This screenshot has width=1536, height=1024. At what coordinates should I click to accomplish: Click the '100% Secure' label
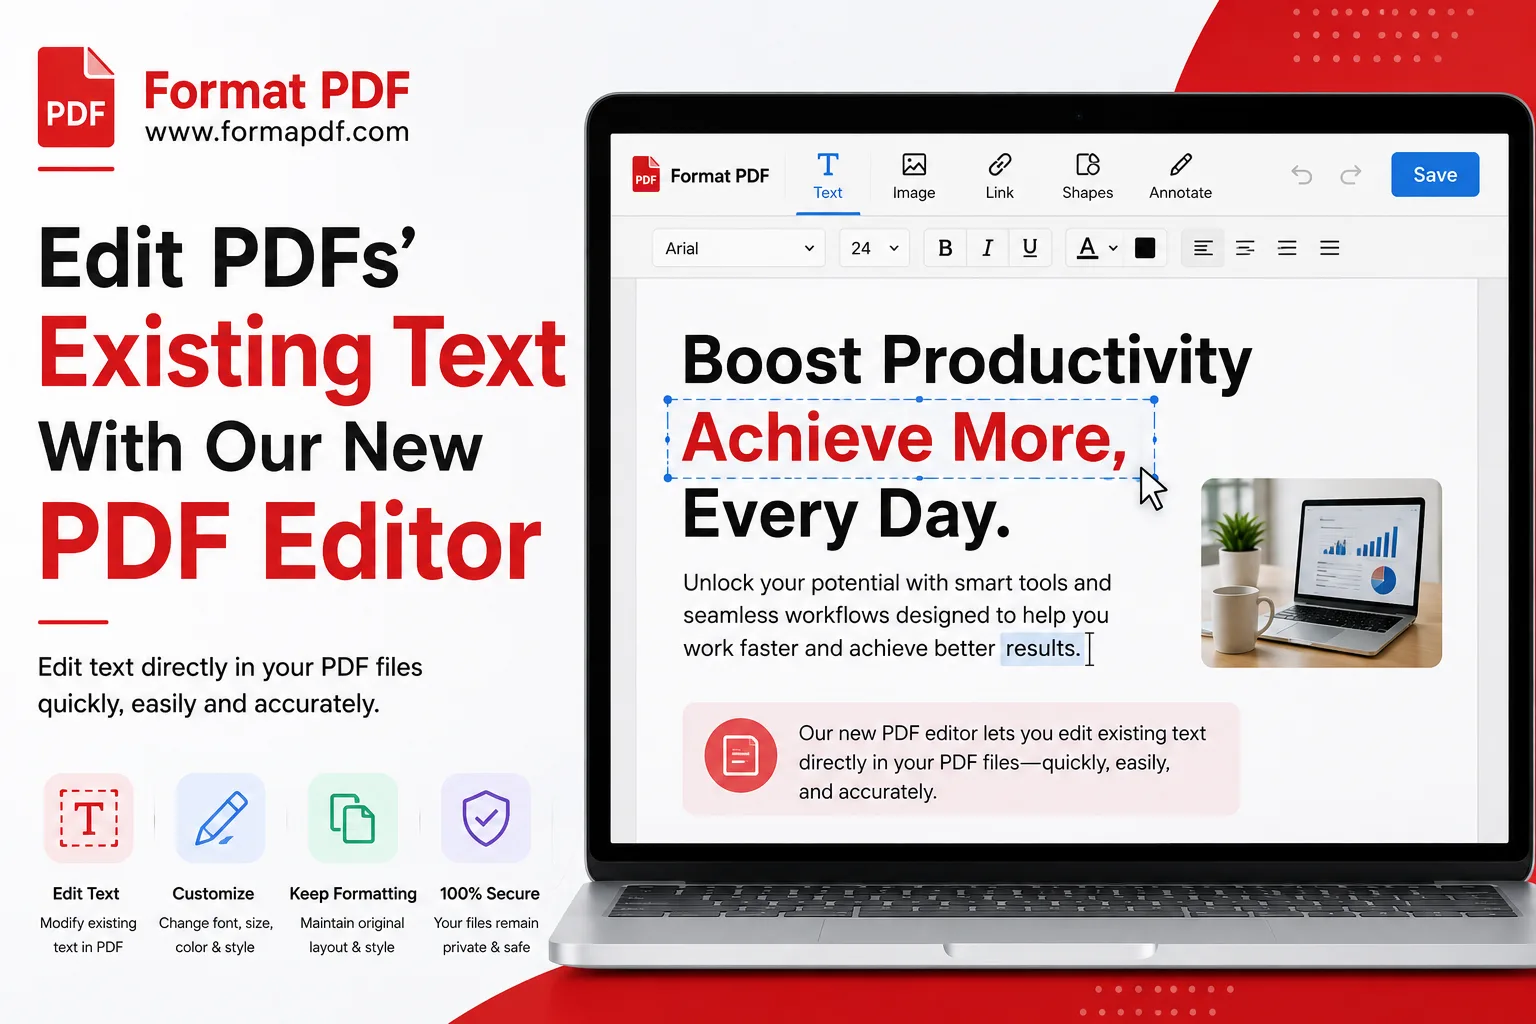[490, 894]
